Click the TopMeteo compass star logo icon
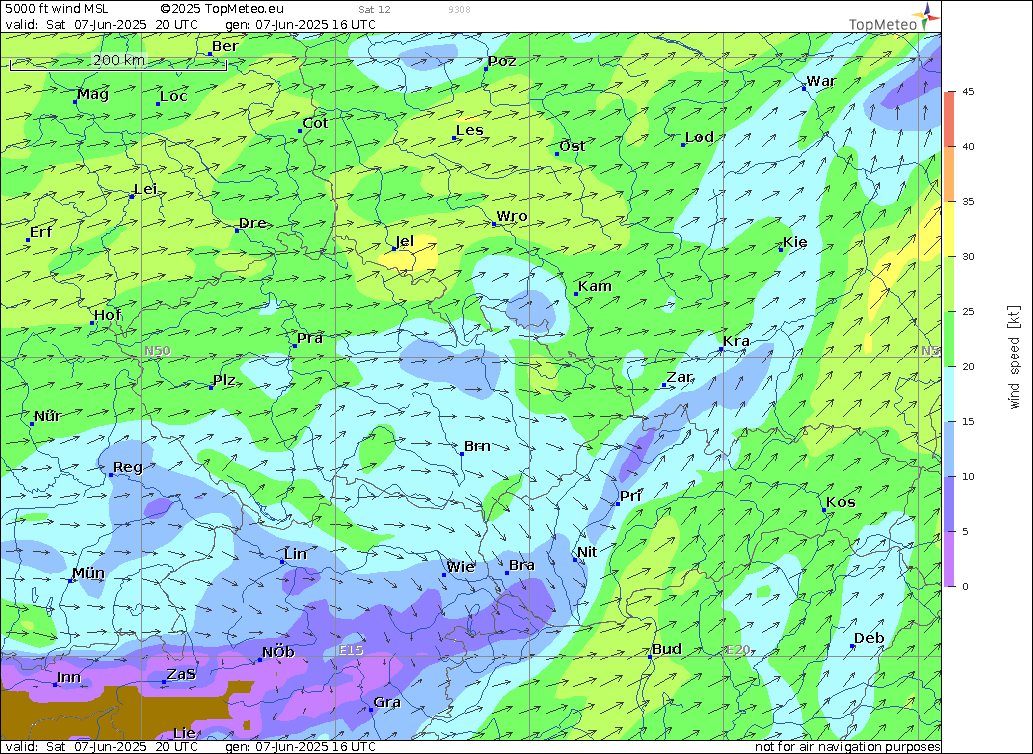The height and width of the screenshot is (754, 1033). click(x=927, y=16)
